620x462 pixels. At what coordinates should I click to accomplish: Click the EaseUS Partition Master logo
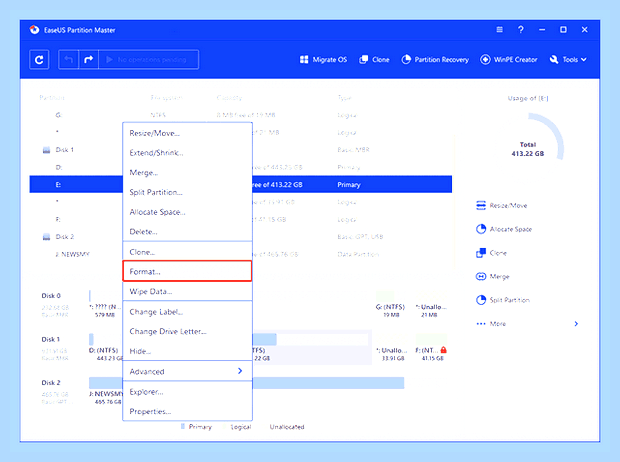[x=34, y=30]
